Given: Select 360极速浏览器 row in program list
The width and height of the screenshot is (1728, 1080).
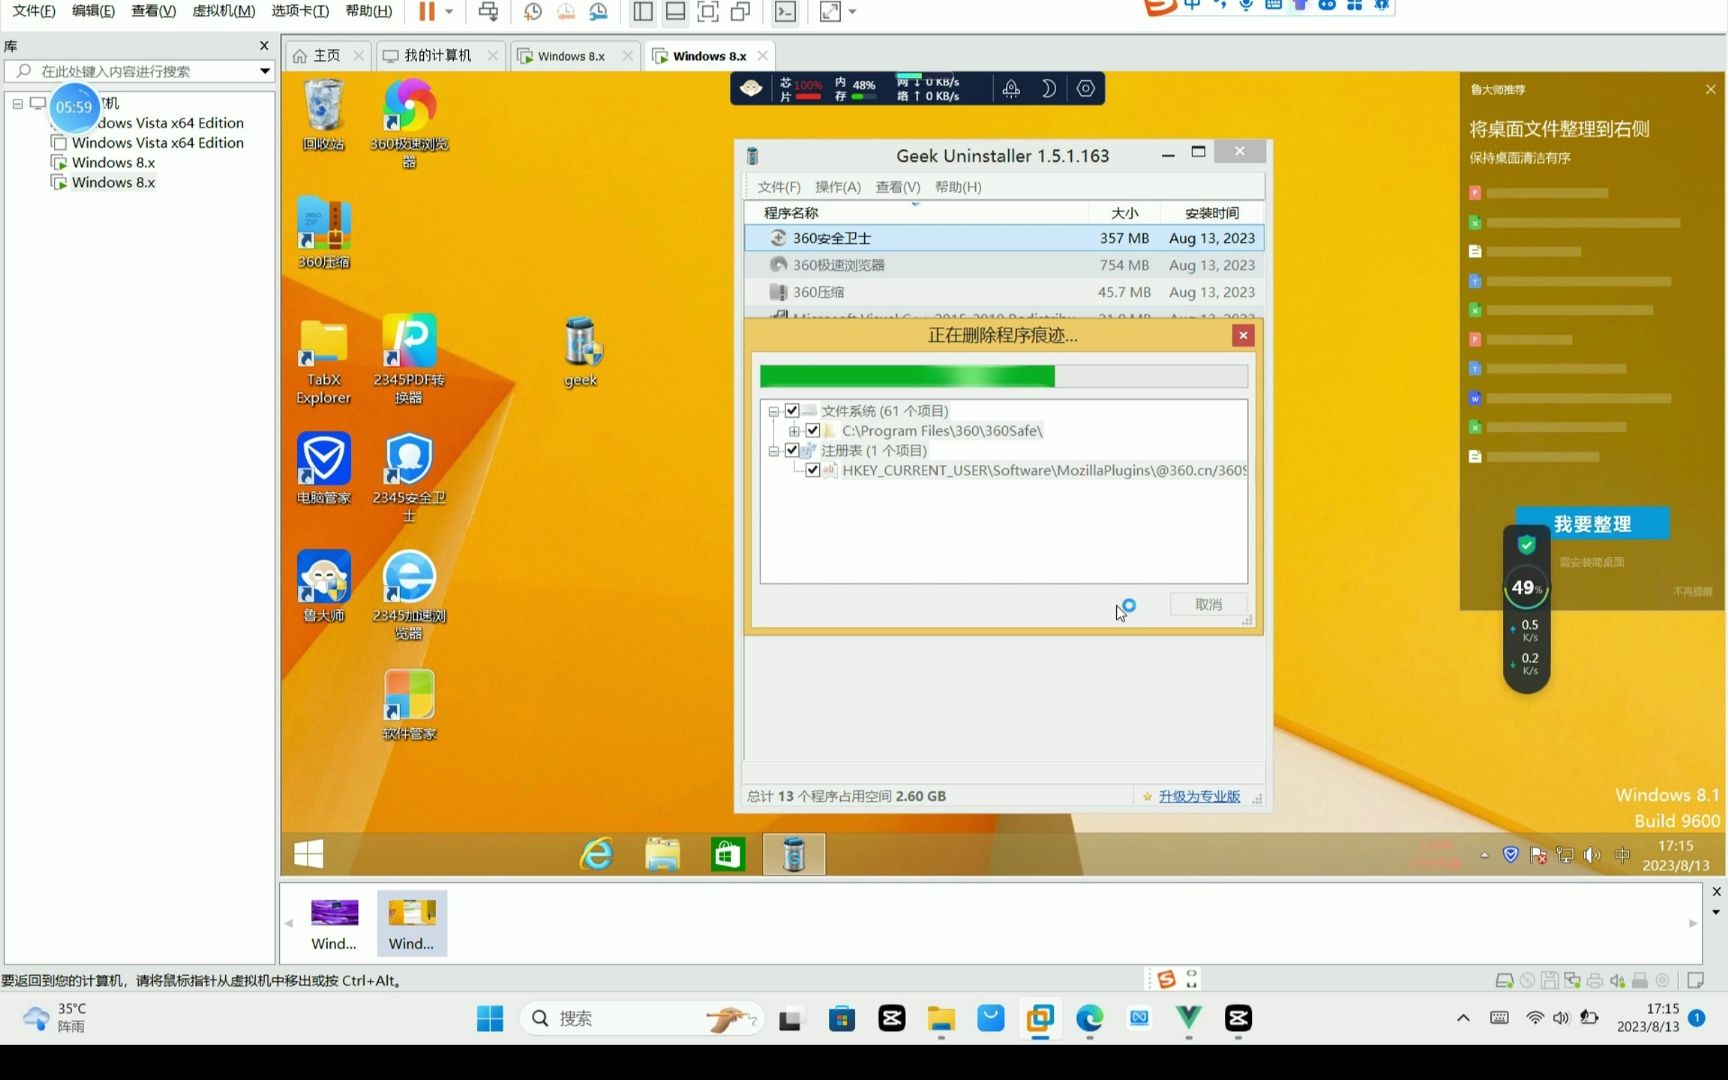Looking at the screenshot, I should click(x=1005, y=265).
